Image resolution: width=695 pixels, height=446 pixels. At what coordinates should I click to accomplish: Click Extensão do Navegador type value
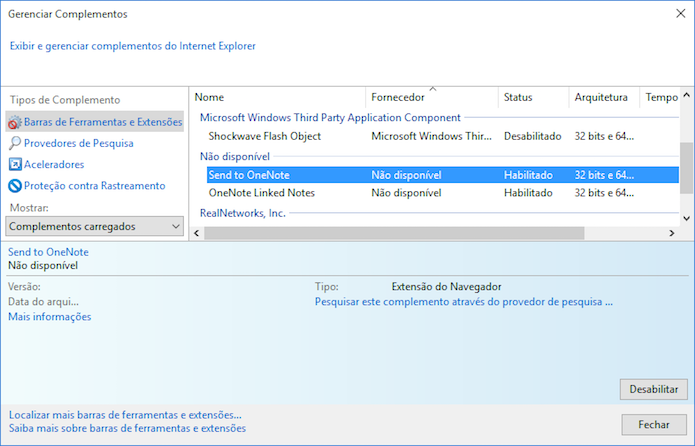[446, 287]
